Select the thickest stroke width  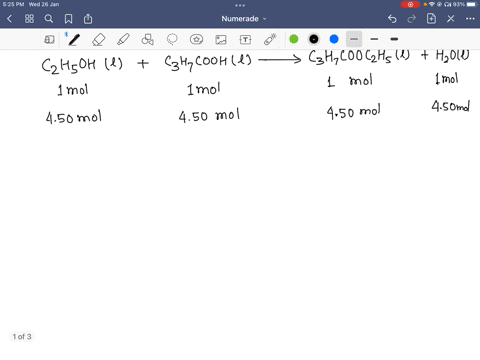tap(394, 39)
